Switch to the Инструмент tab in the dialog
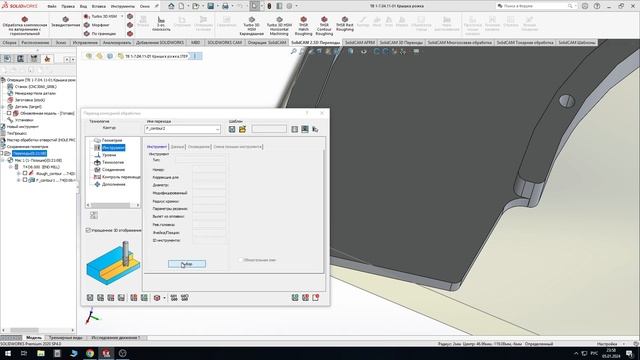This screenshot has width=640, height=360. [x=157, y=147]
